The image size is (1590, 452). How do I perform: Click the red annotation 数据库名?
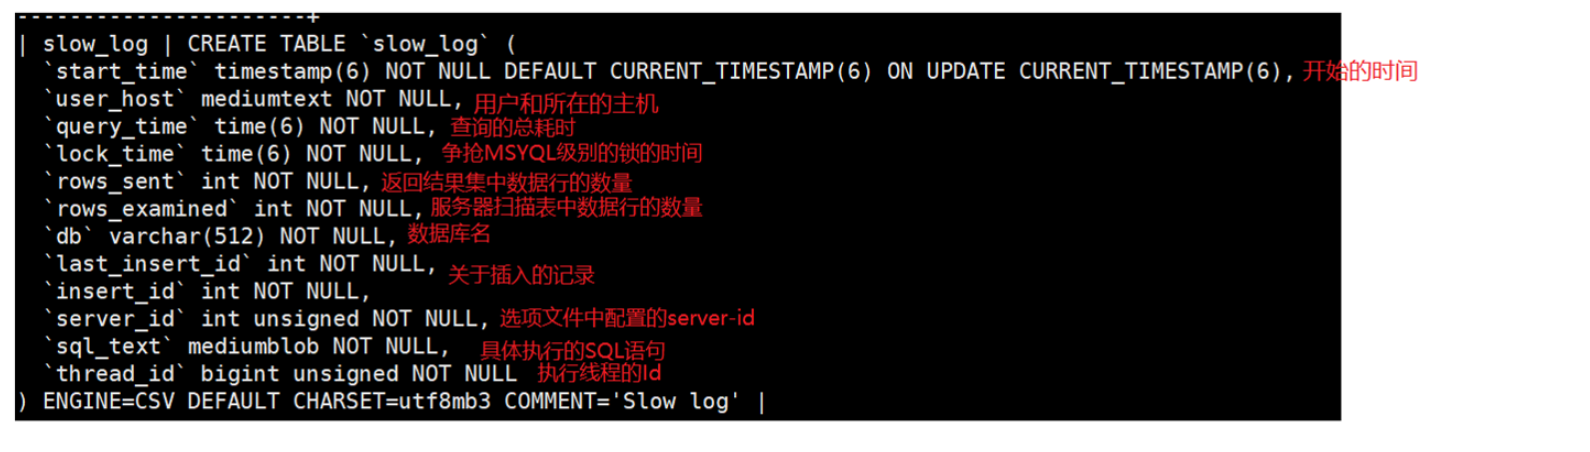[449, 234]
